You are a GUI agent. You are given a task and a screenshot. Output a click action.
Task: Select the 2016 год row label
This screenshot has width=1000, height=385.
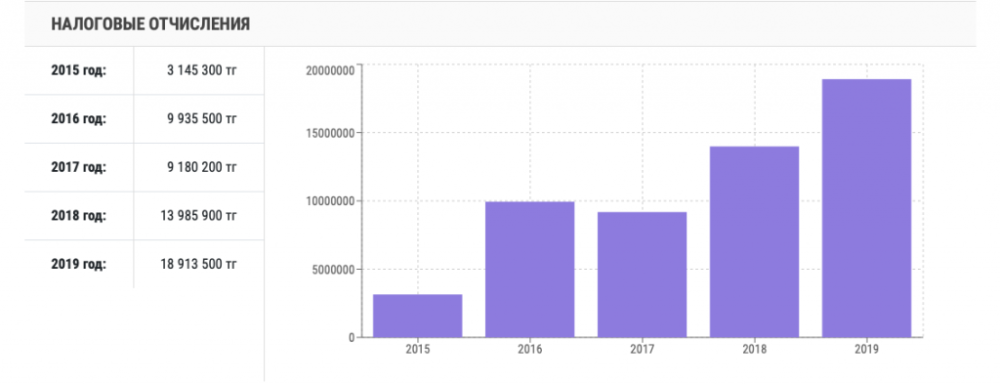click(78, 119)
